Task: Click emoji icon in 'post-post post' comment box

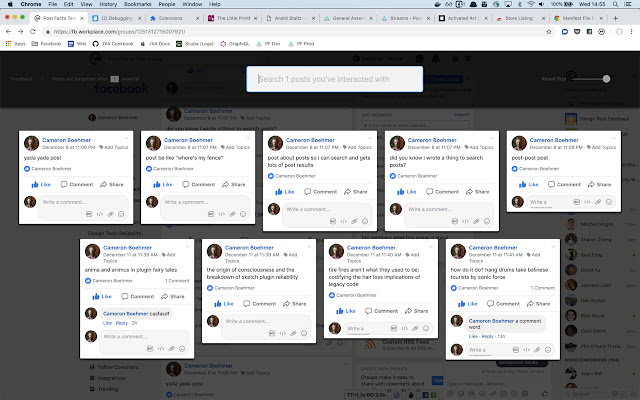Action: tap(609, 202)
